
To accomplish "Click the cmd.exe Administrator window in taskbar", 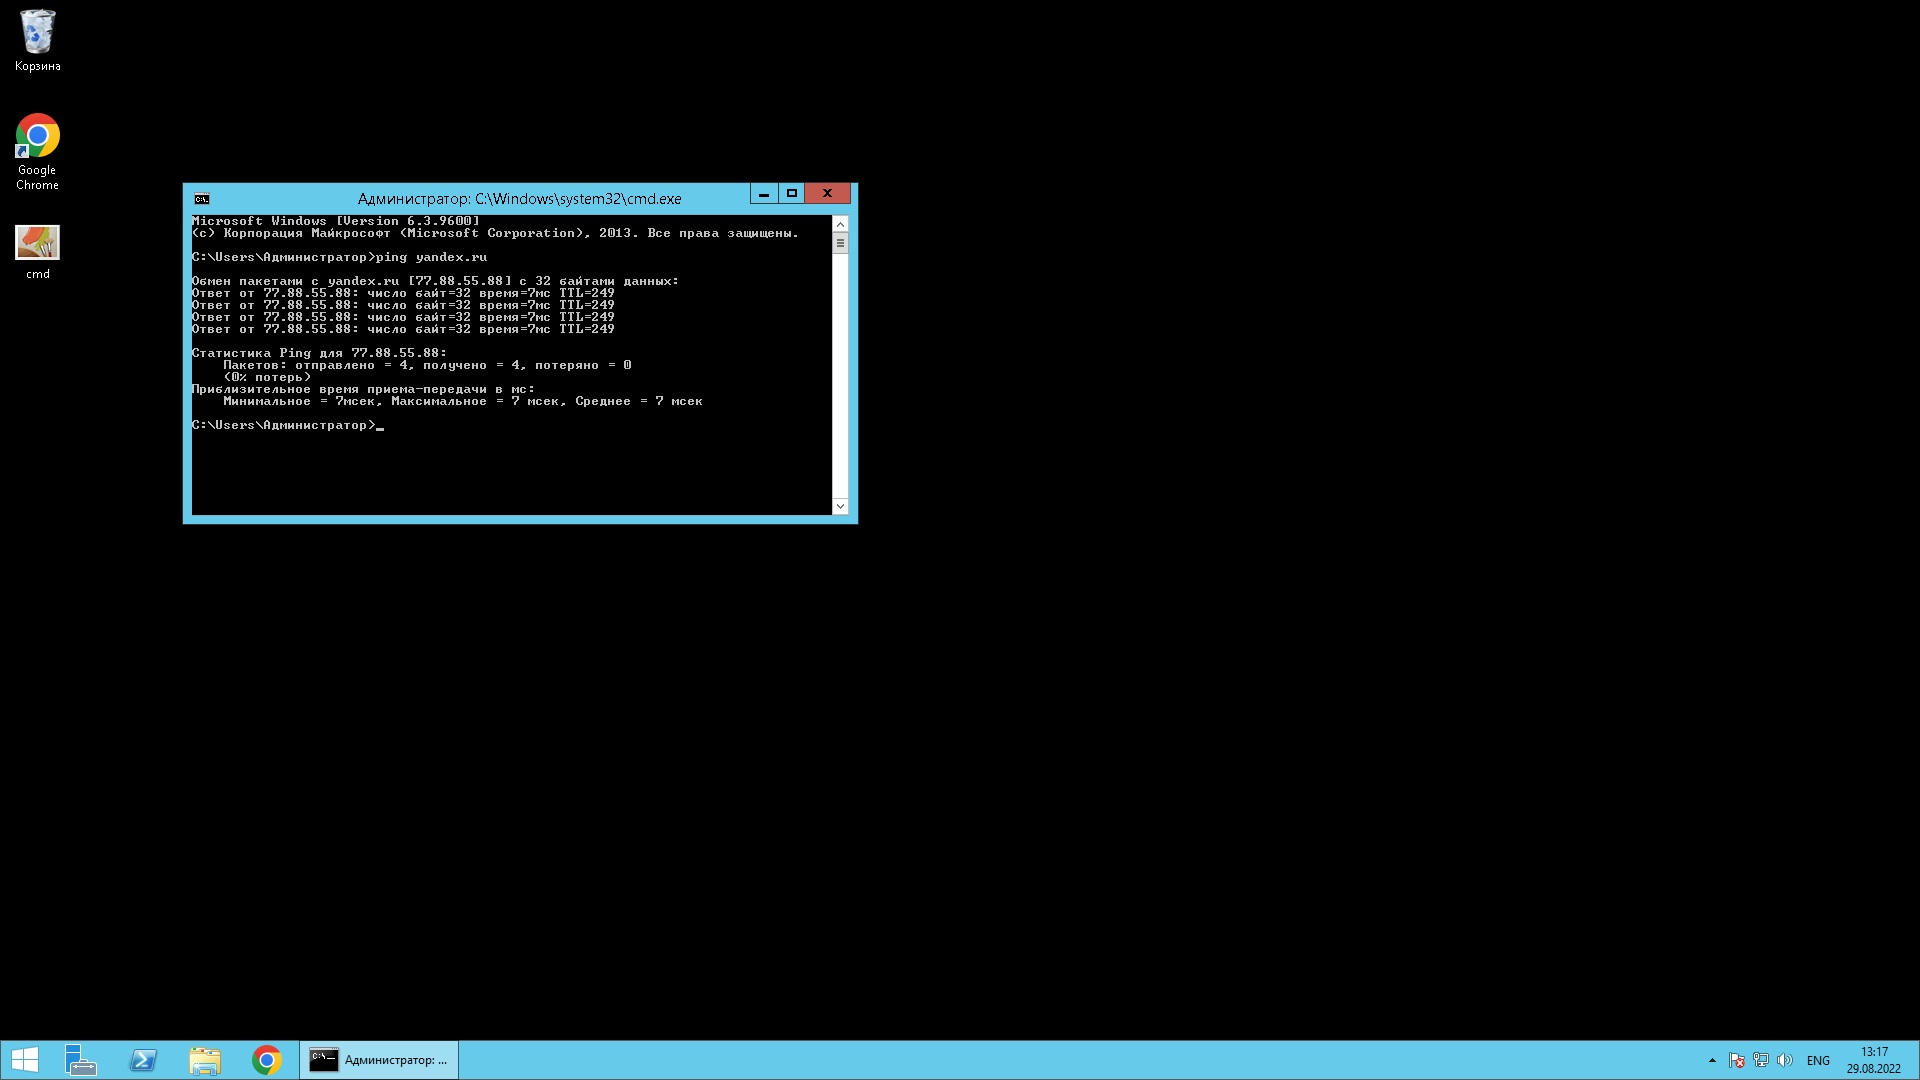I will [x=378, y=1059].
